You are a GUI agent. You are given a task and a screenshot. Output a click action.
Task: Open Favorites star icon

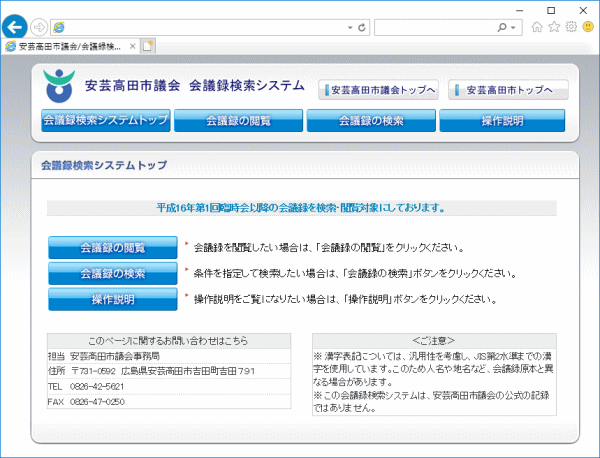[554, 27]
